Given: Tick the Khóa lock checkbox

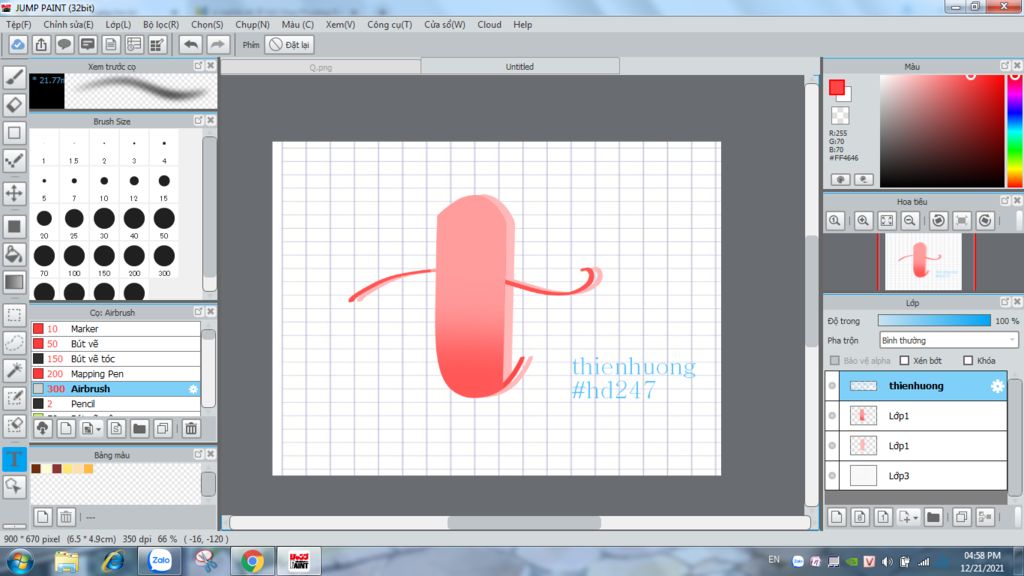Looking at the screenshot, I should pyautogui.click(x=968, y=361).
